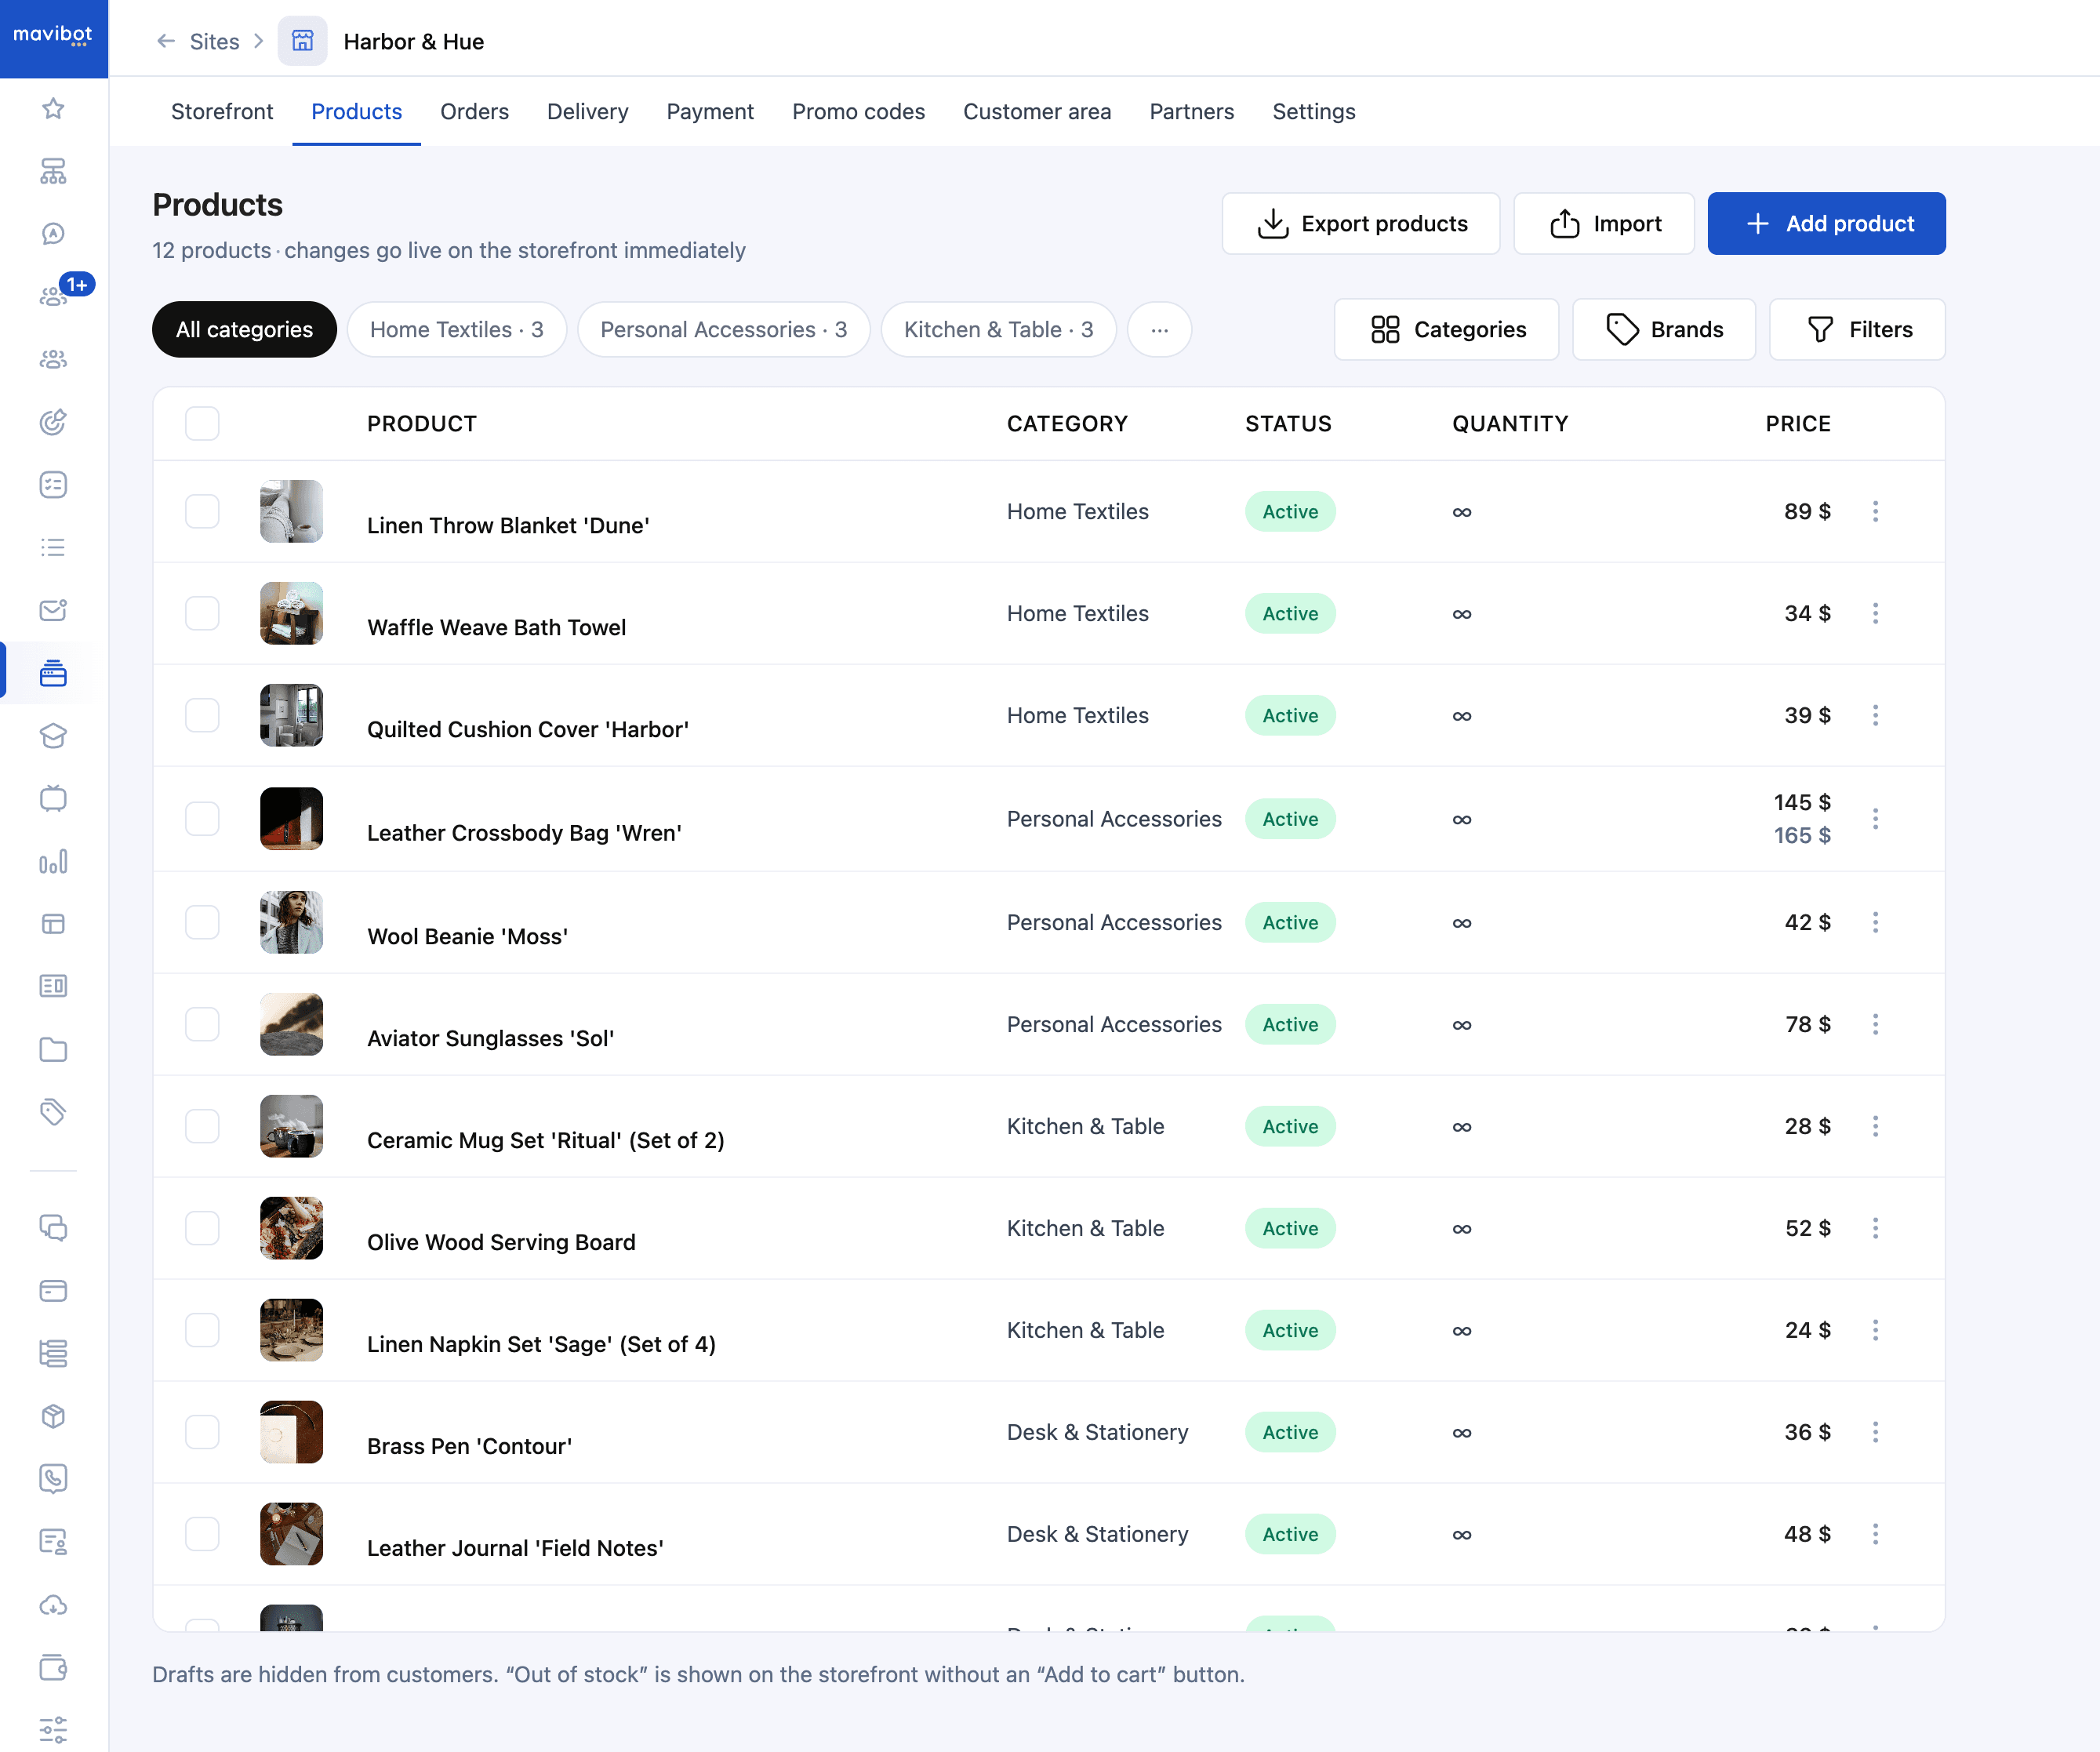The image size is (2100, 1752).
Task: Open the favorites star icon in sidebar
Action: (53, 108)
